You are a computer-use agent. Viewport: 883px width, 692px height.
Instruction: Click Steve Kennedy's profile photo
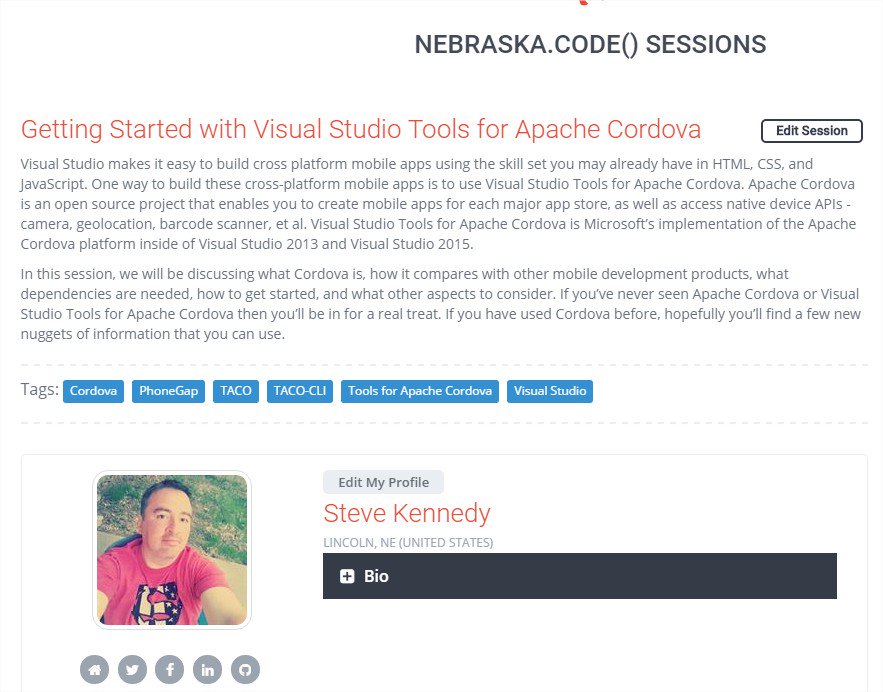(x=172, y=550)
